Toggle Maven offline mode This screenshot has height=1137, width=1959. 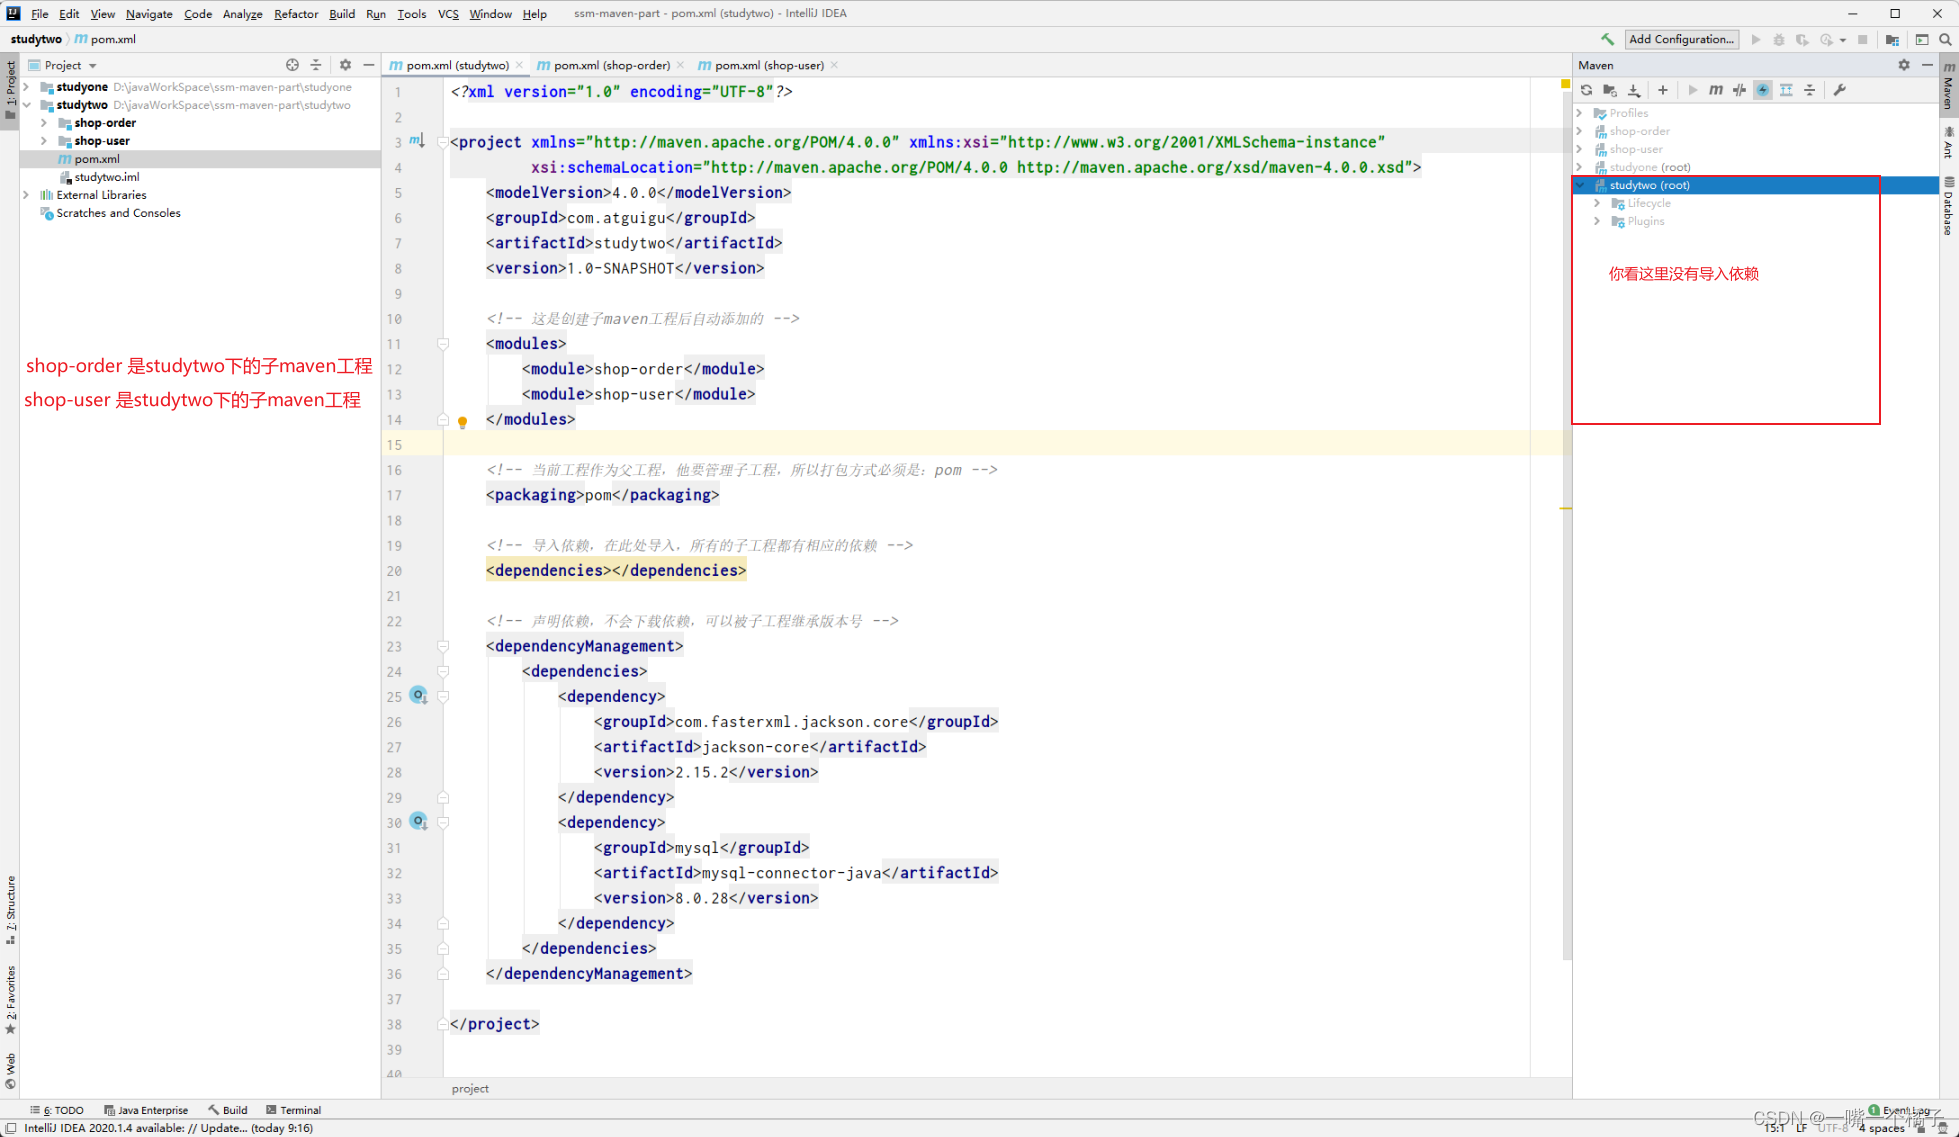(x=1740, y=90)
